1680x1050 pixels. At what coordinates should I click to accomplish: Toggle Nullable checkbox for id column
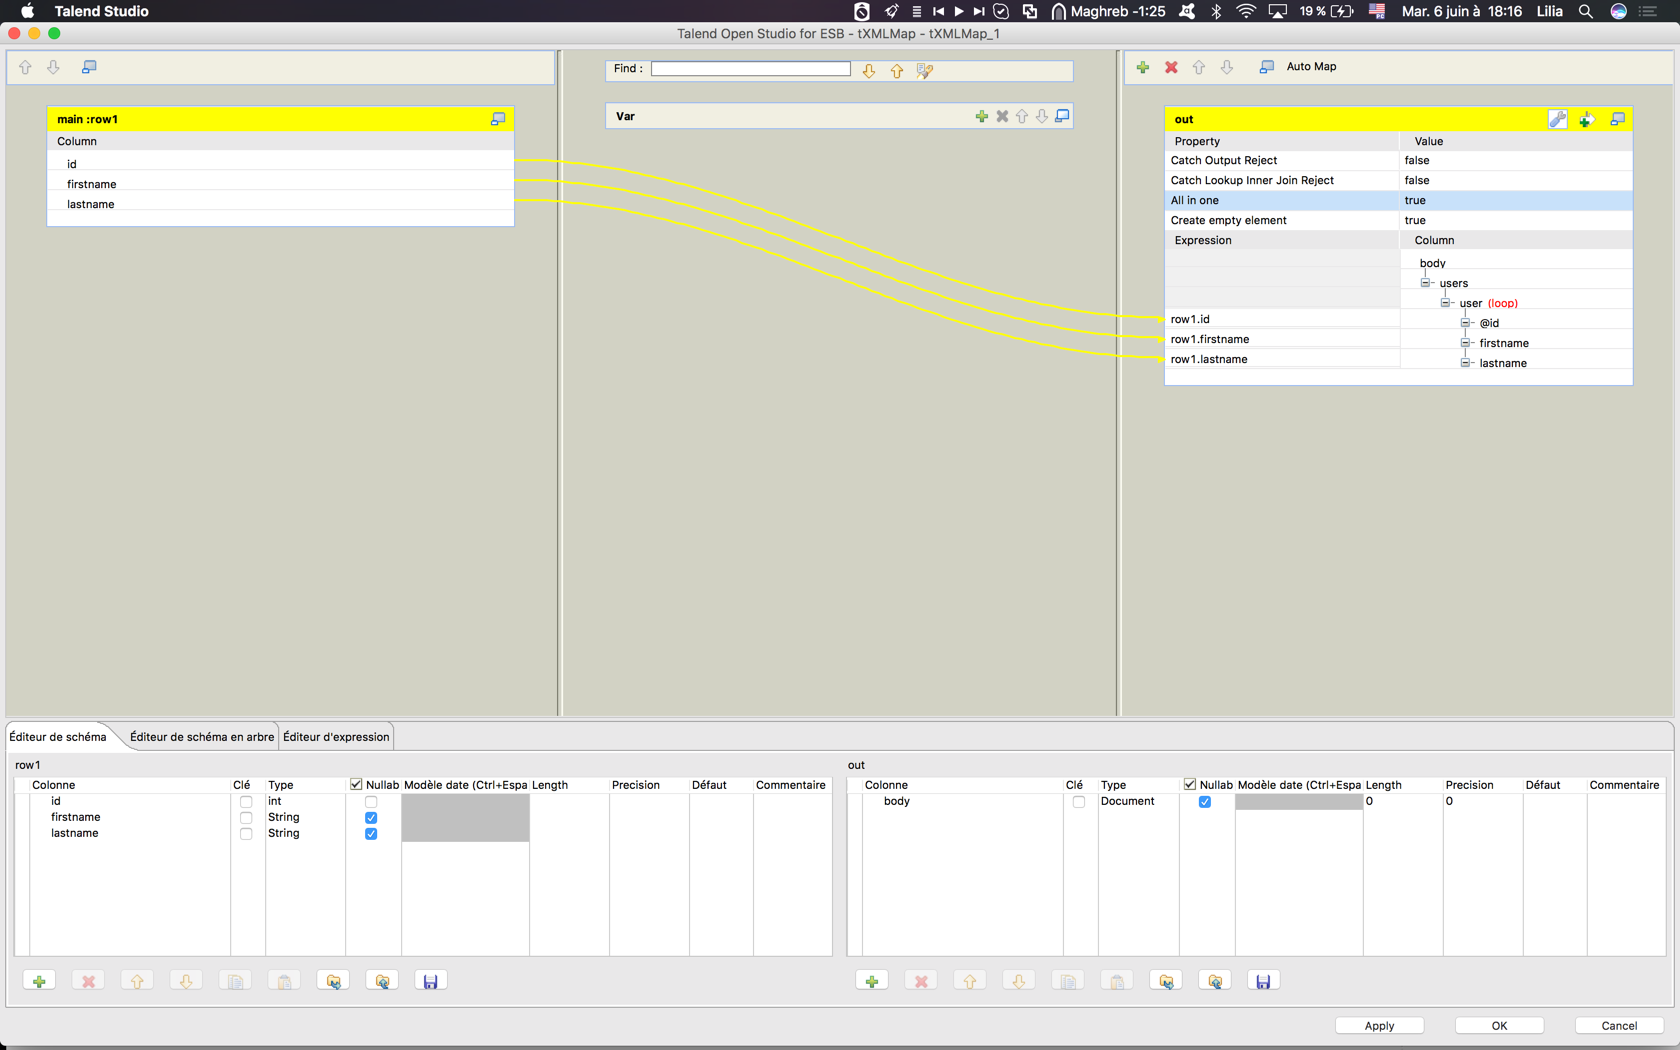371,802
